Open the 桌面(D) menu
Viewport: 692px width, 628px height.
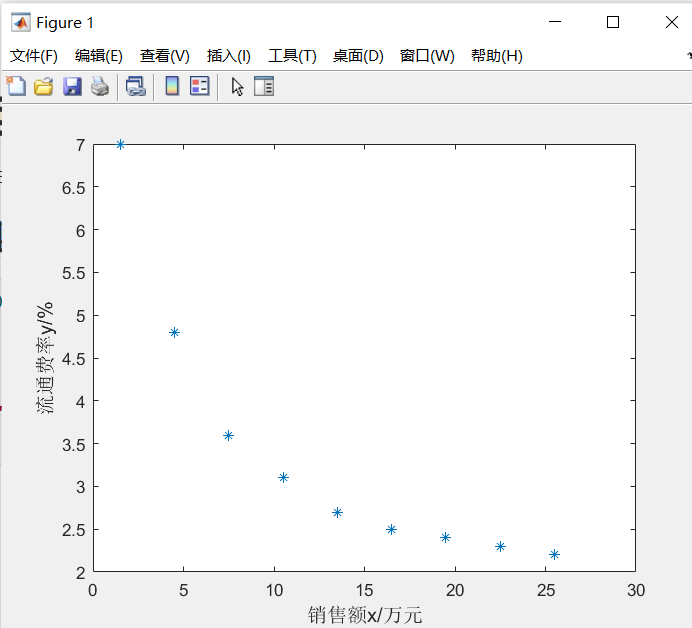point(358,56)
